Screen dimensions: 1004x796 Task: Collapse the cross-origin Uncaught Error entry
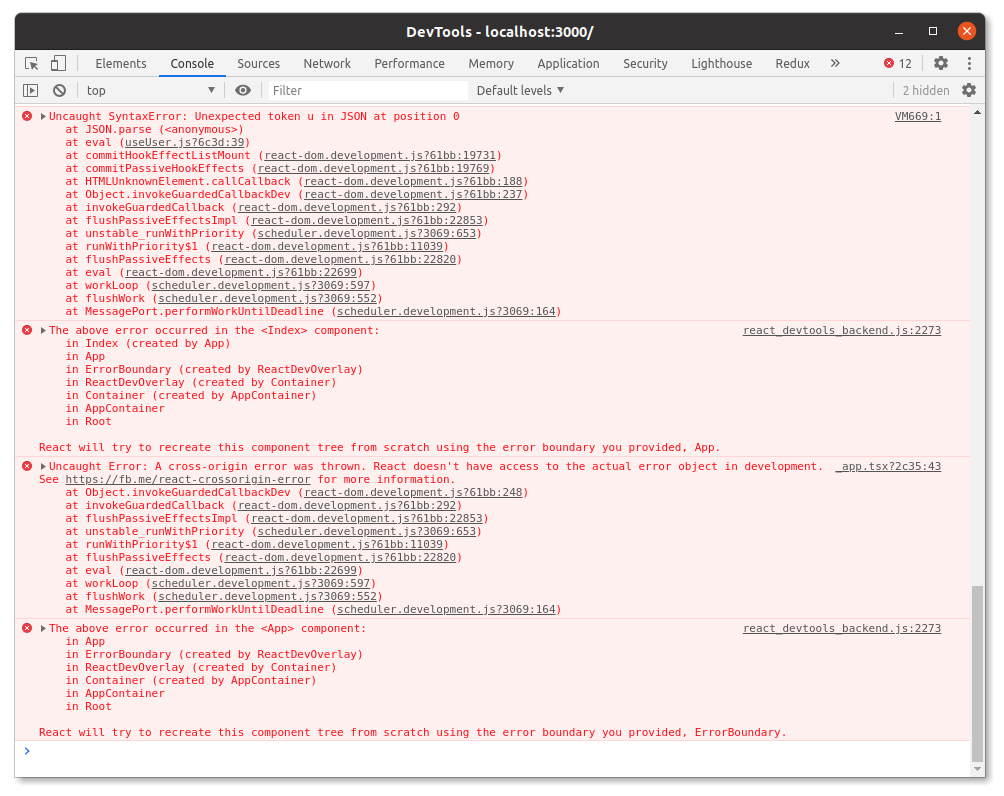[x=43, y=466]
